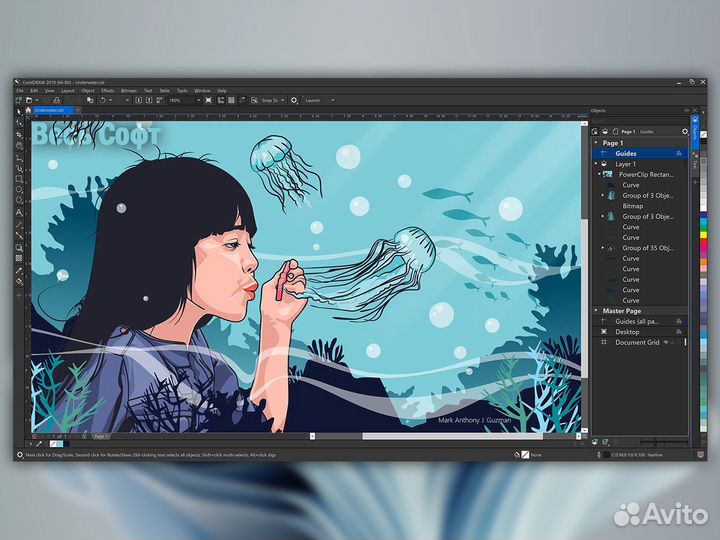Switch to the Underwater.cdr document tab

coord(52,110)
